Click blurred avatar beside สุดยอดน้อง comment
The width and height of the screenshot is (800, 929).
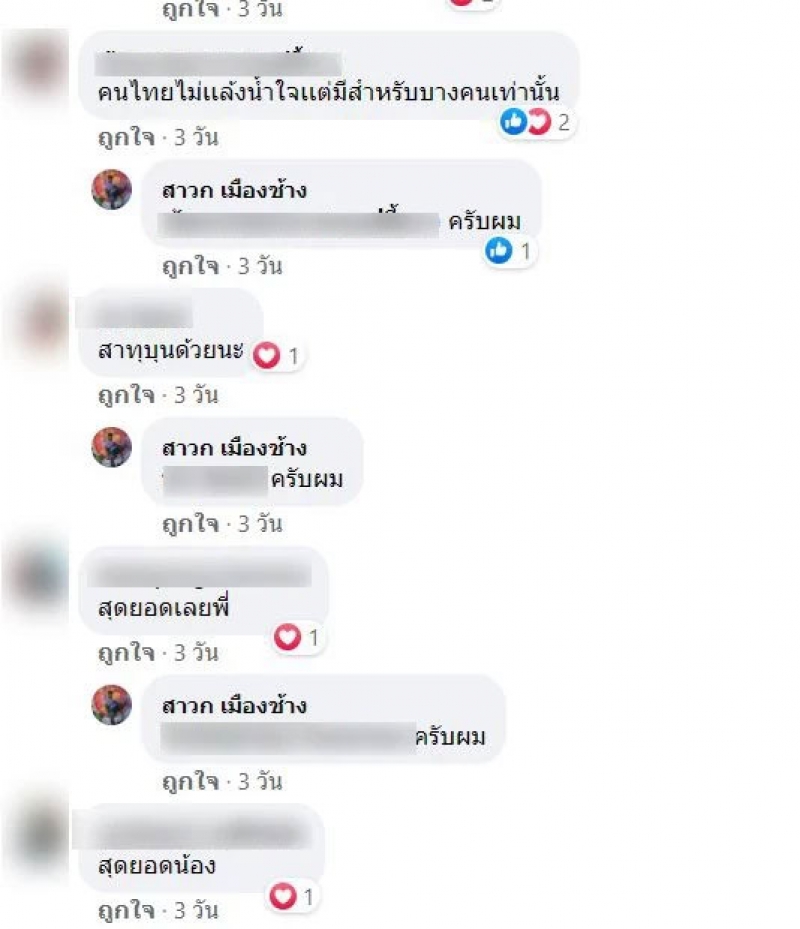point(36,837)
